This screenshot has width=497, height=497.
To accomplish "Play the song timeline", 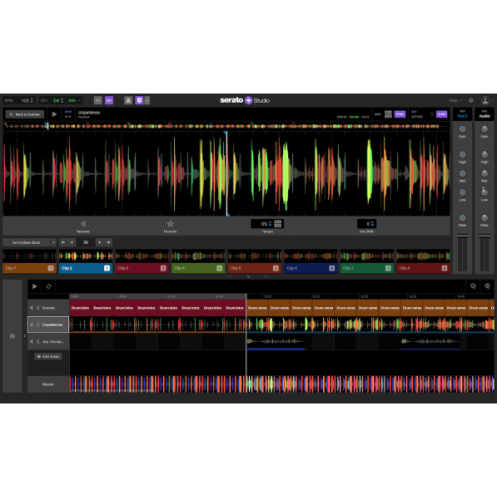I will [x=34, y=286].
